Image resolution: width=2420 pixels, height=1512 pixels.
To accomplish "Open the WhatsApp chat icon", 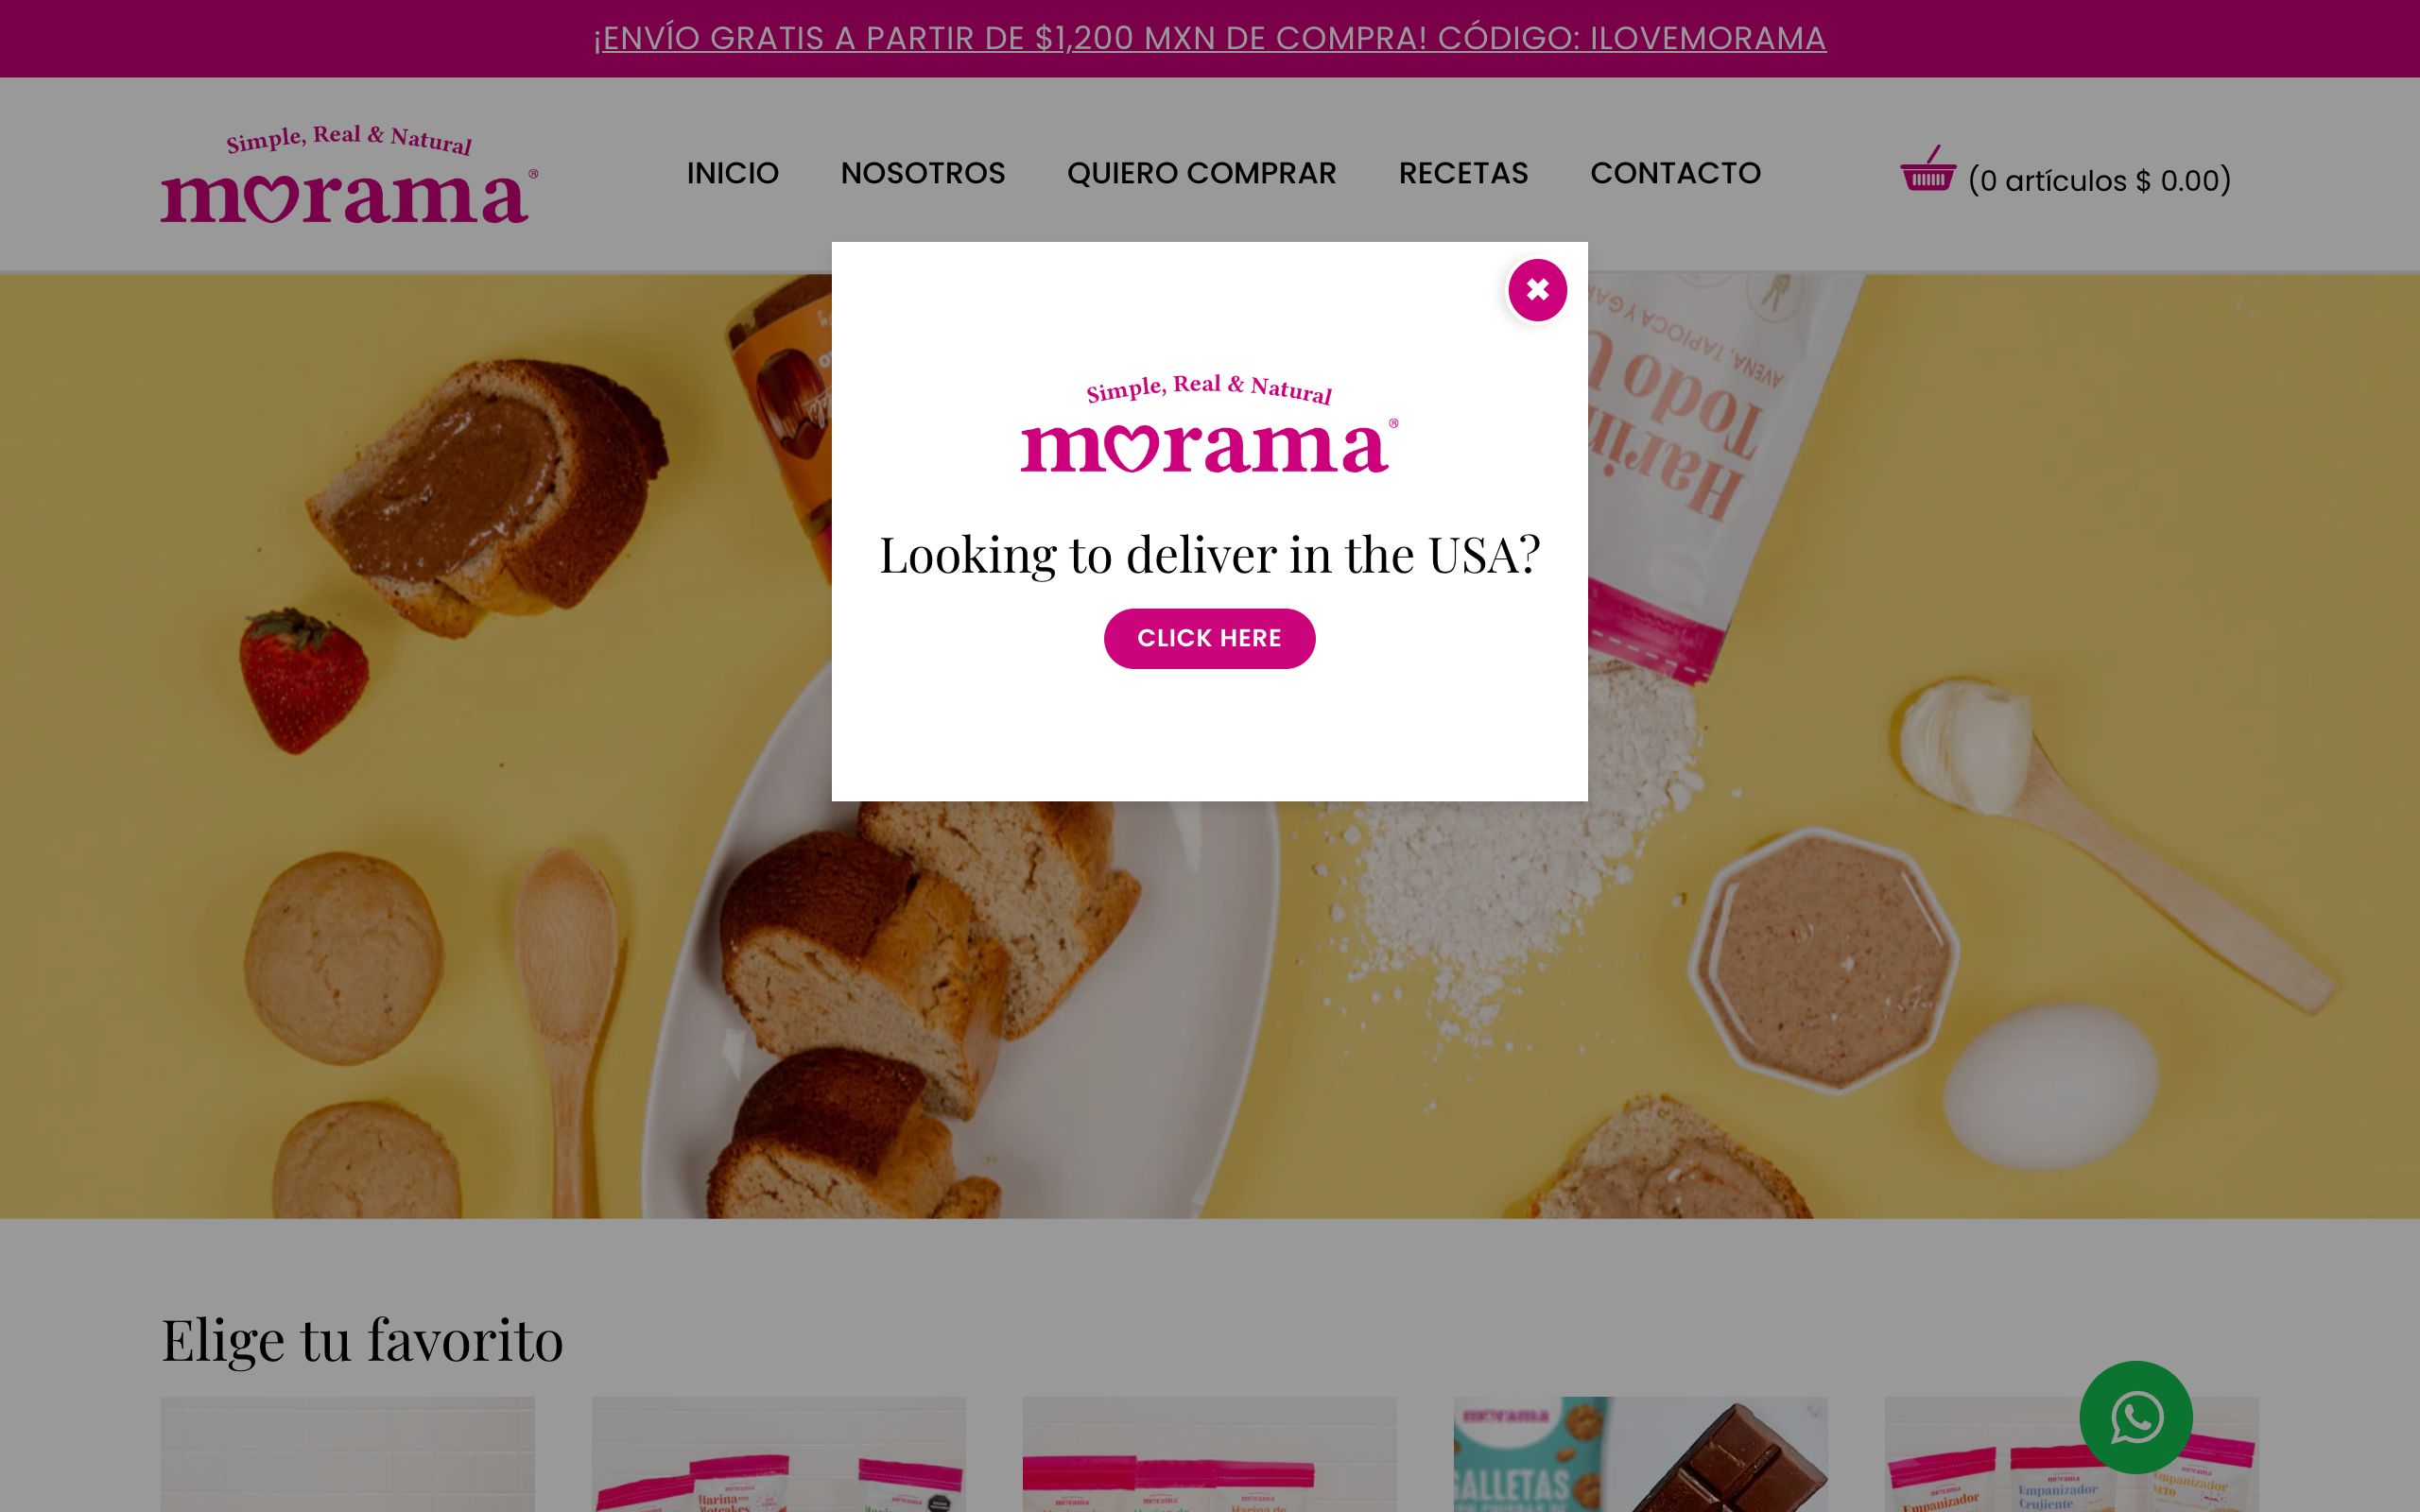I will click(x=2136, y=1417).
